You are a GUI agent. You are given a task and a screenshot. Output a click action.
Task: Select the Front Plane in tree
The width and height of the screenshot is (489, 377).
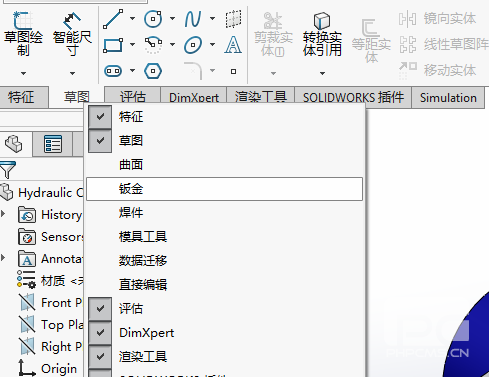50,302
